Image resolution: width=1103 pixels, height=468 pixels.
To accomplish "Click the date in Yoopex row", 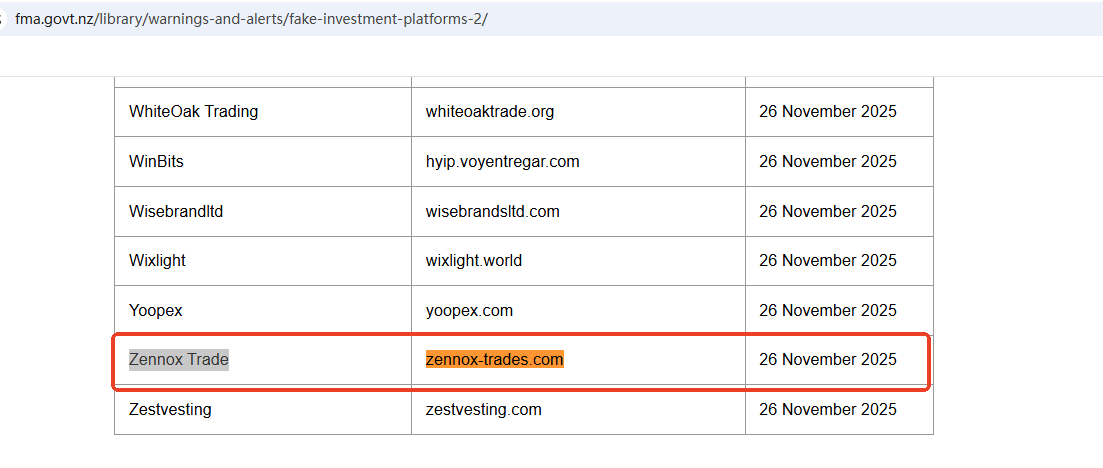I will coord(827,310).
